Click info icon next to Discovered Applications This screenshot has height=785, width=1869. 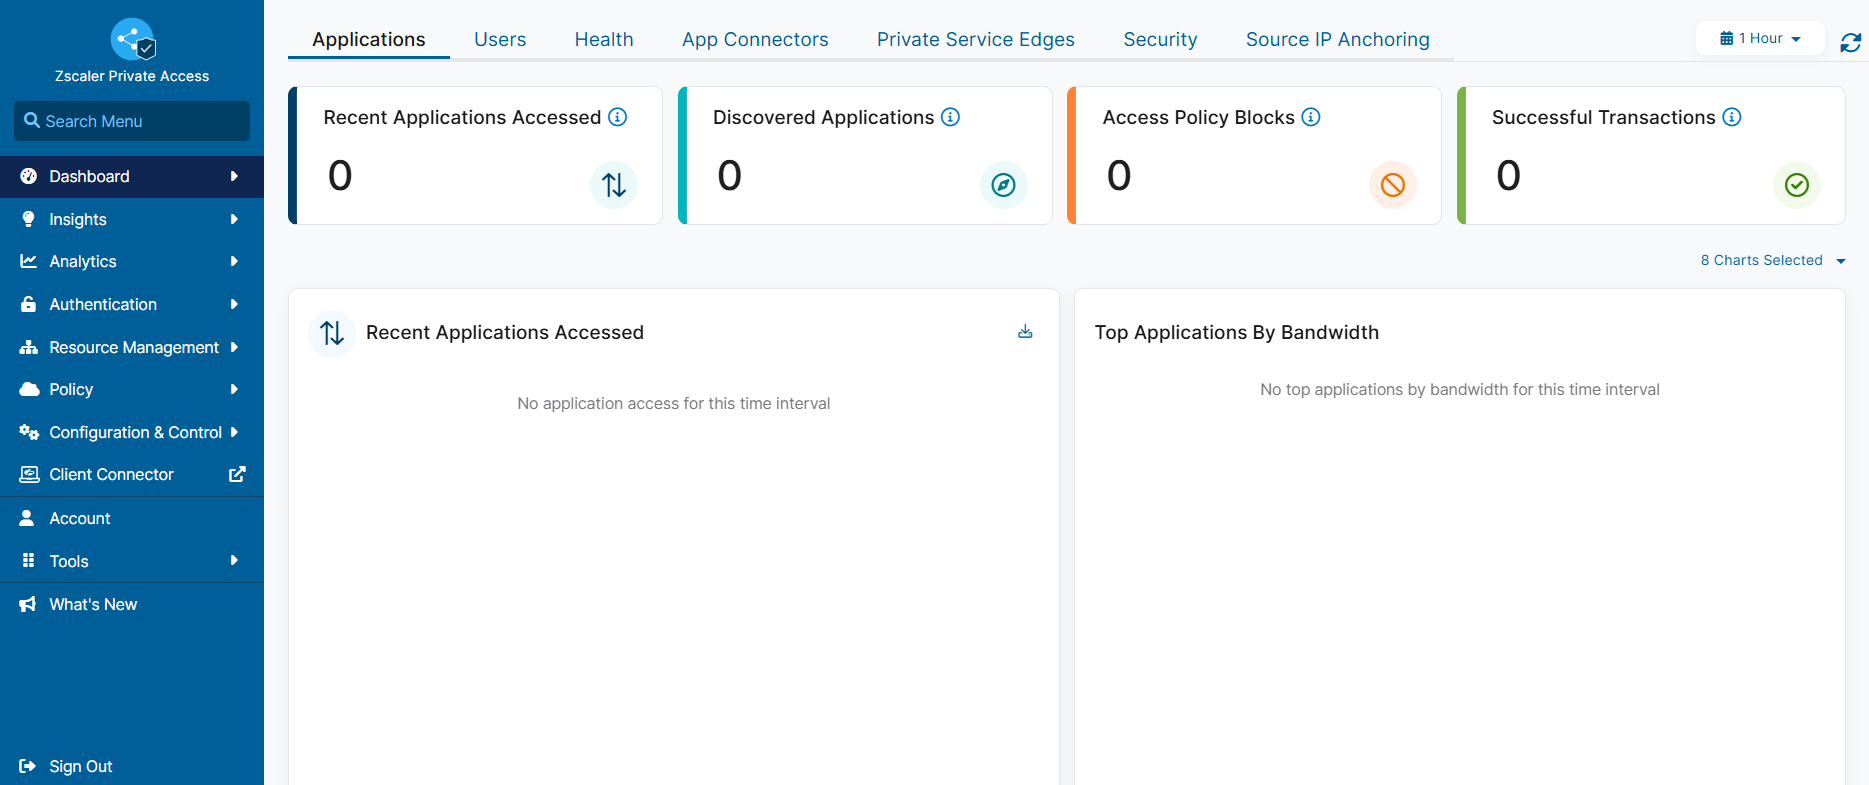pyautogui.click(x=951, y=117)
